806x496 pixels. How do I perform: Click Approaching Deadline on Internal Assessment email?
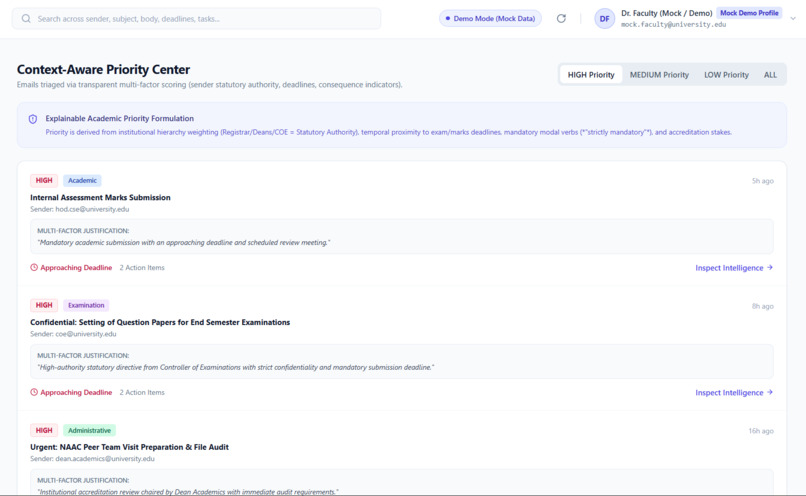click(76, 267)
